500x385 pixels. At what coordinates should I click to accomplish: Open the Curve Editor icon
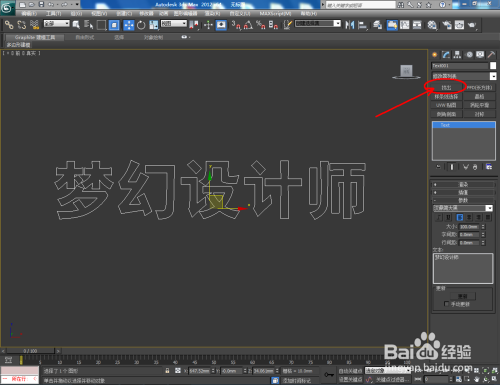point(405,25)
